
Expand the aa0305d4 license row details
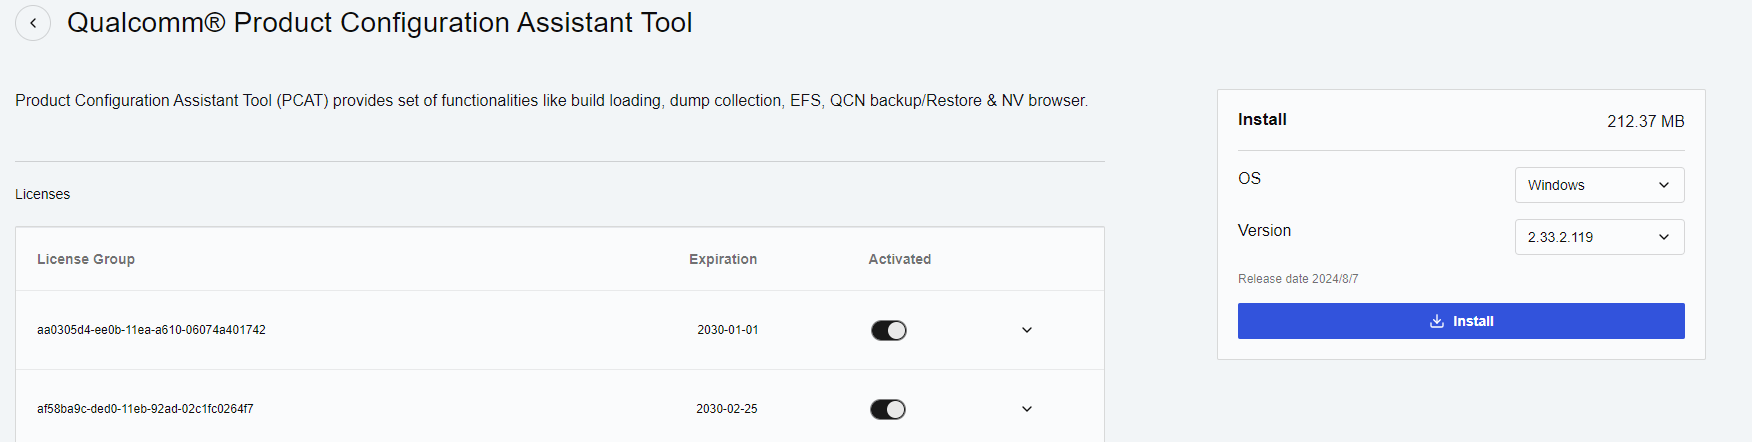coord(1027,330)
